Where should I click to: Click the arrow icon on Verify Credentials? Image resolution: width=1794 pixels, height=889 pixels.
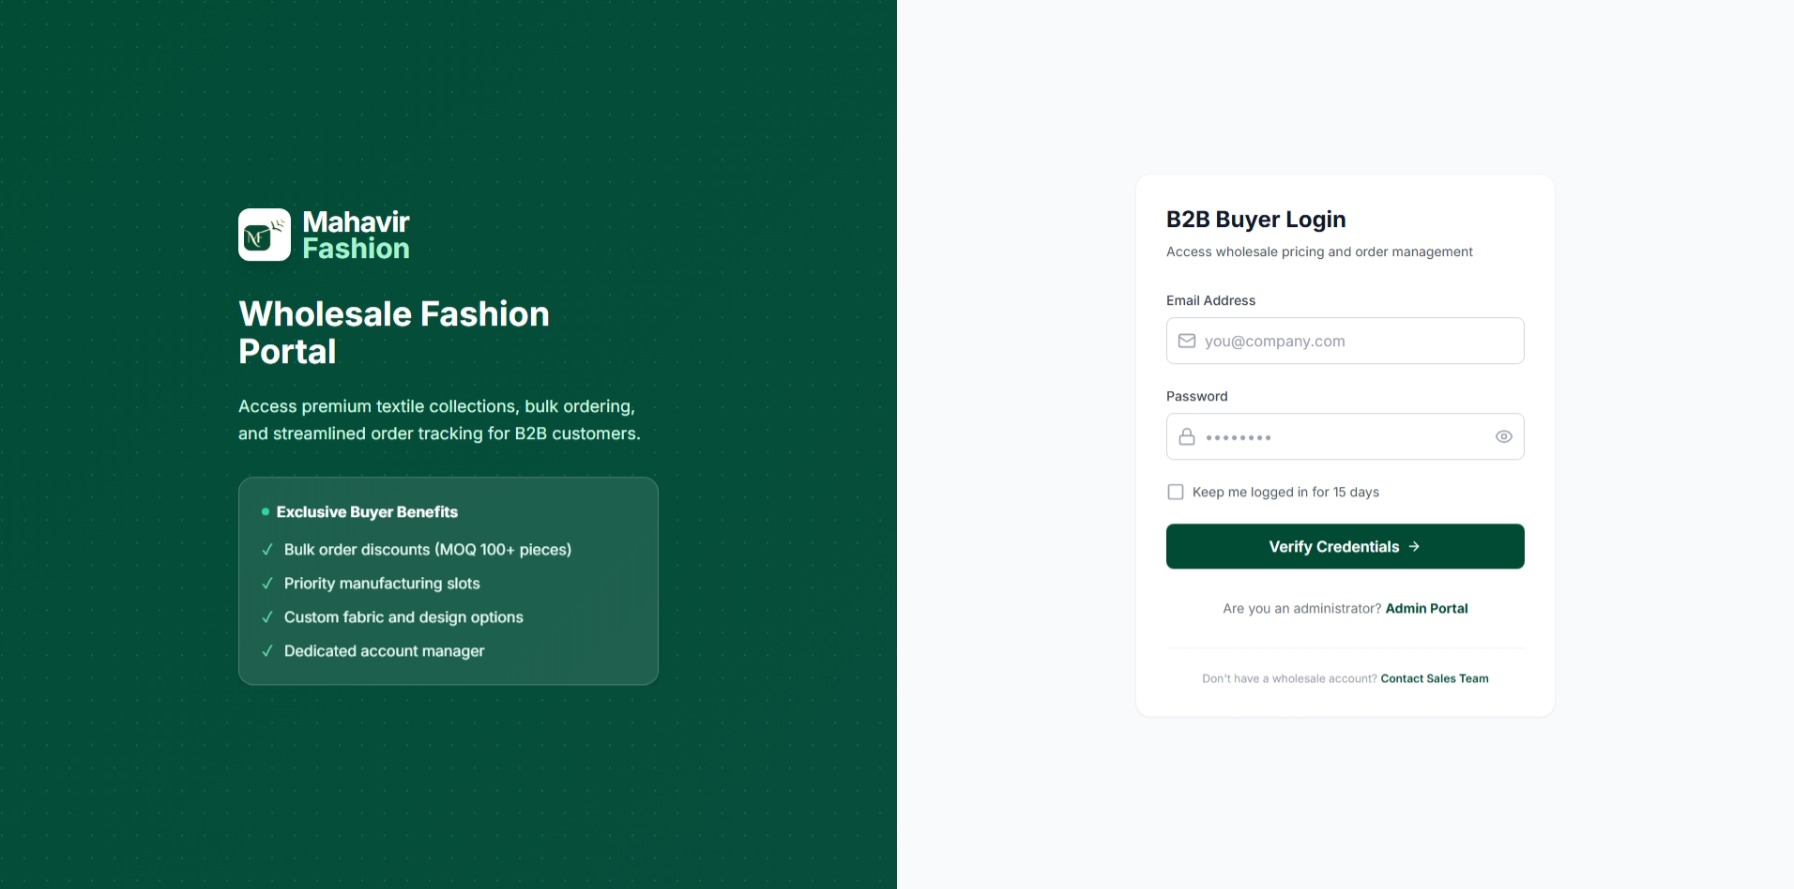coord(1414,547)
